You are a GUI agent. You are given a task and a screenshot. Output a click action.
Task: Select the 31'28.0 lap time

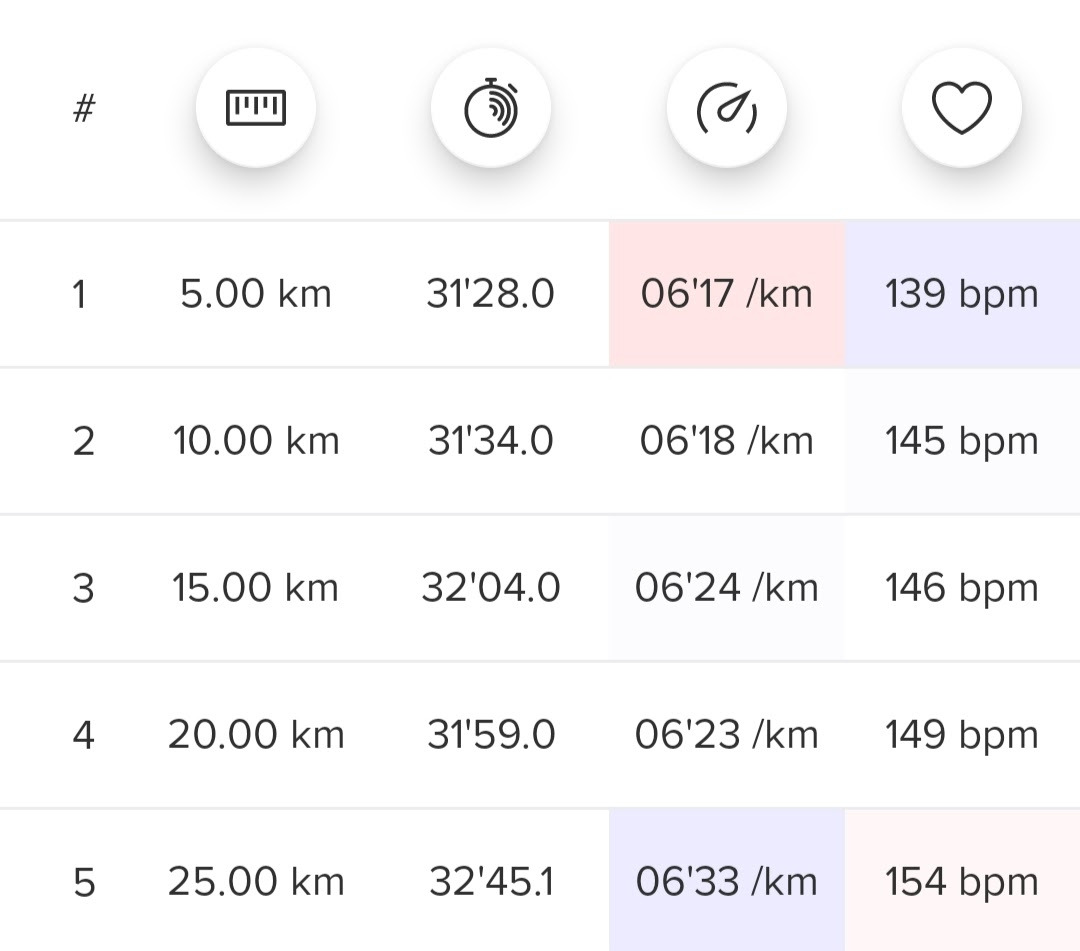490,295
